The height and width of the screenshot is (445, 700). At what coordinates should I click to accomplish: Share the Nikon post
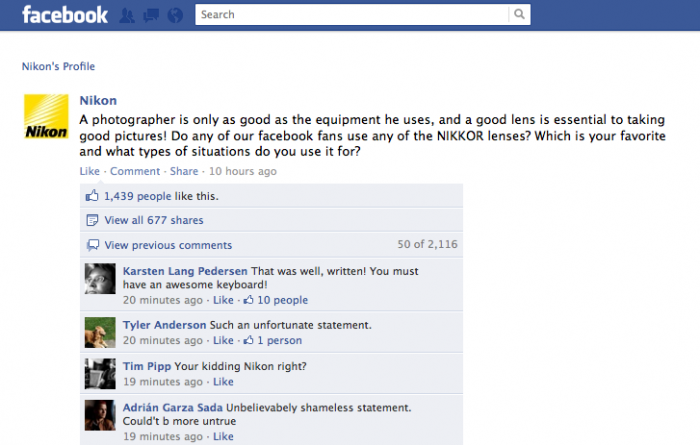coord(184,171)
